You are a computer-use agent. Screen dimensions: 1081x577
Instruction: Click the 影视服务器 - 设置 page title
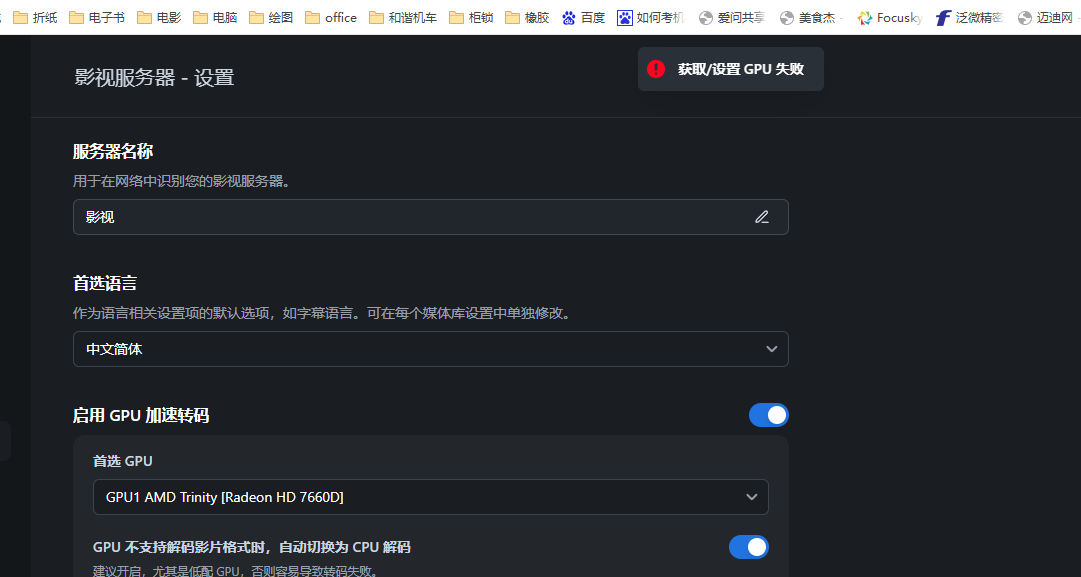coord(154,77)
